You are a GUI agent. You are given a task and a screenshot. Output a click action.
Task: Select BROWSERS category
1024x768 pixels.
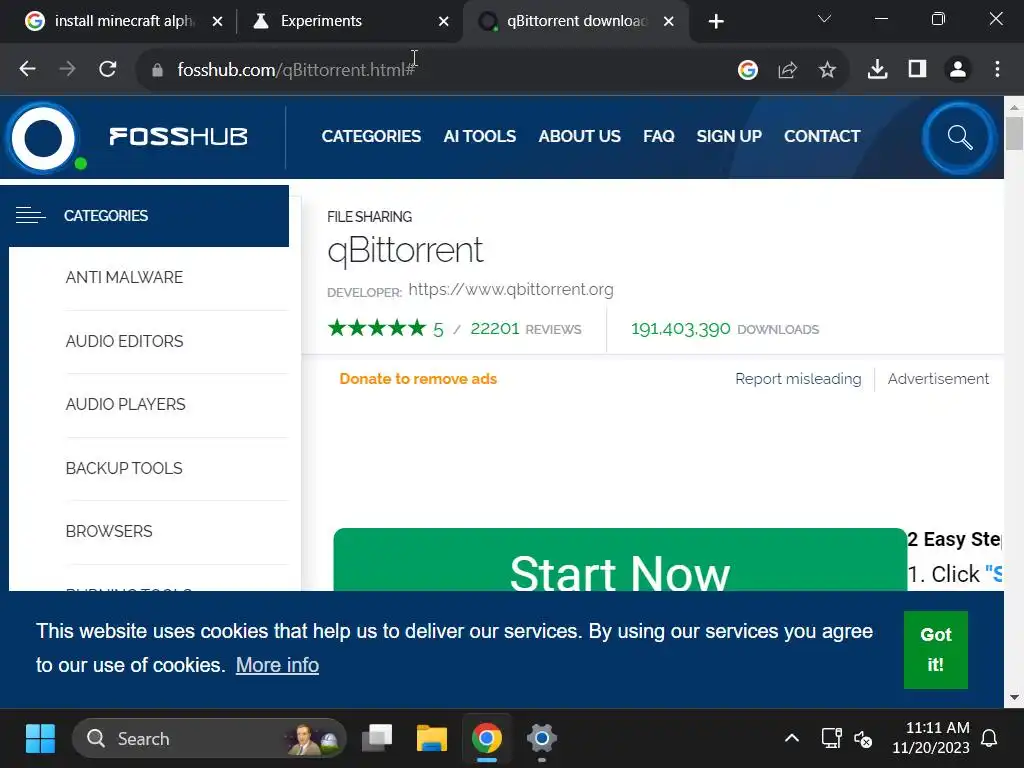(109, 532)
